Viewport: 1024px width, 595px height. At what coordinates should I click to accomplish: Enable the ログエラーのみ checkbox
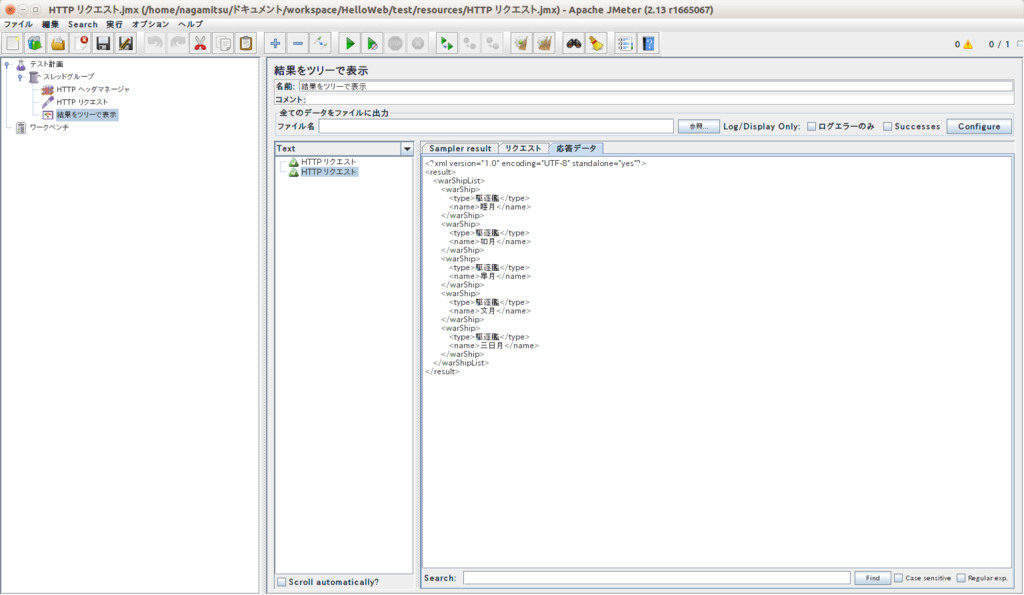[x=812, y=127]
